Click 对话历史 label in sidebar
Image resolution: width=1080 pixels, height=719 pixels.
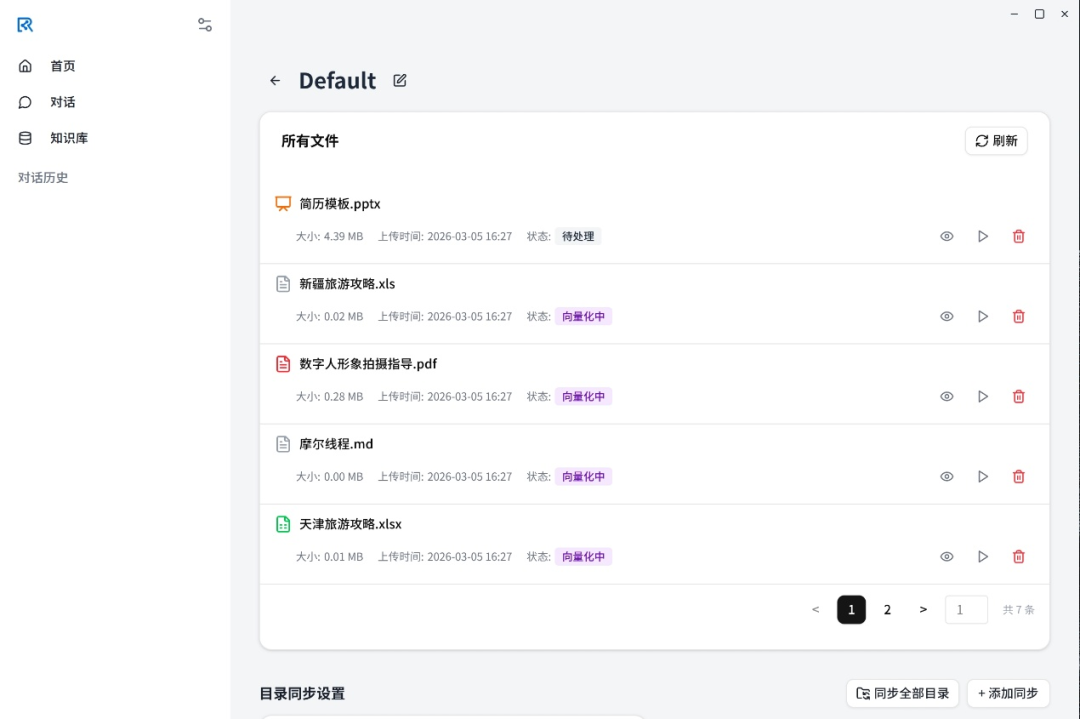click(43, 178)
